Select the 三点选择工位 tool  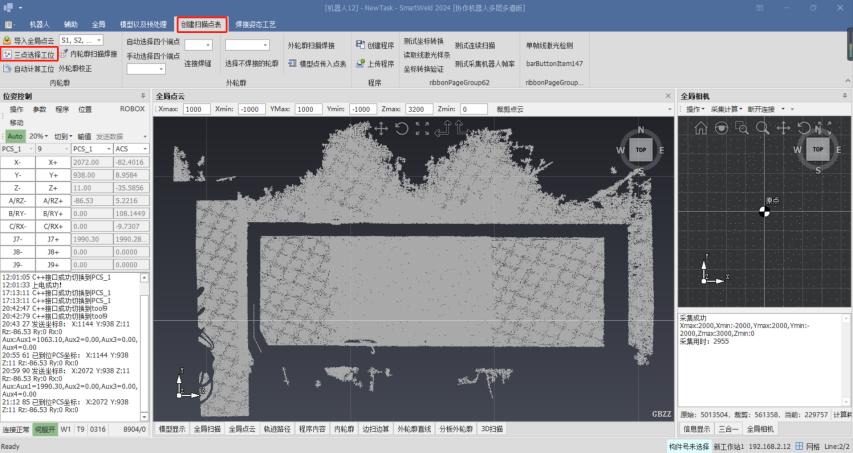29,55
